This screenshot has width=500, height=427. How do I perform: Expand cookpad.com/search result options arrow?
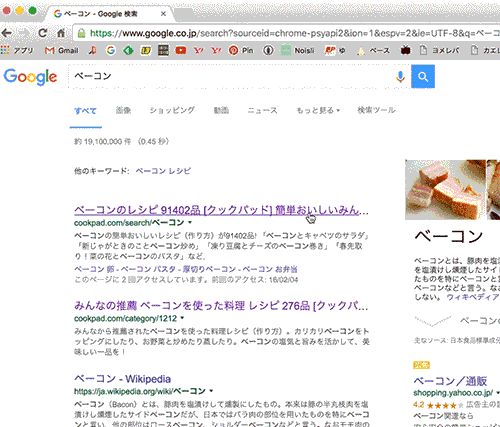click(x=190, y=222)
